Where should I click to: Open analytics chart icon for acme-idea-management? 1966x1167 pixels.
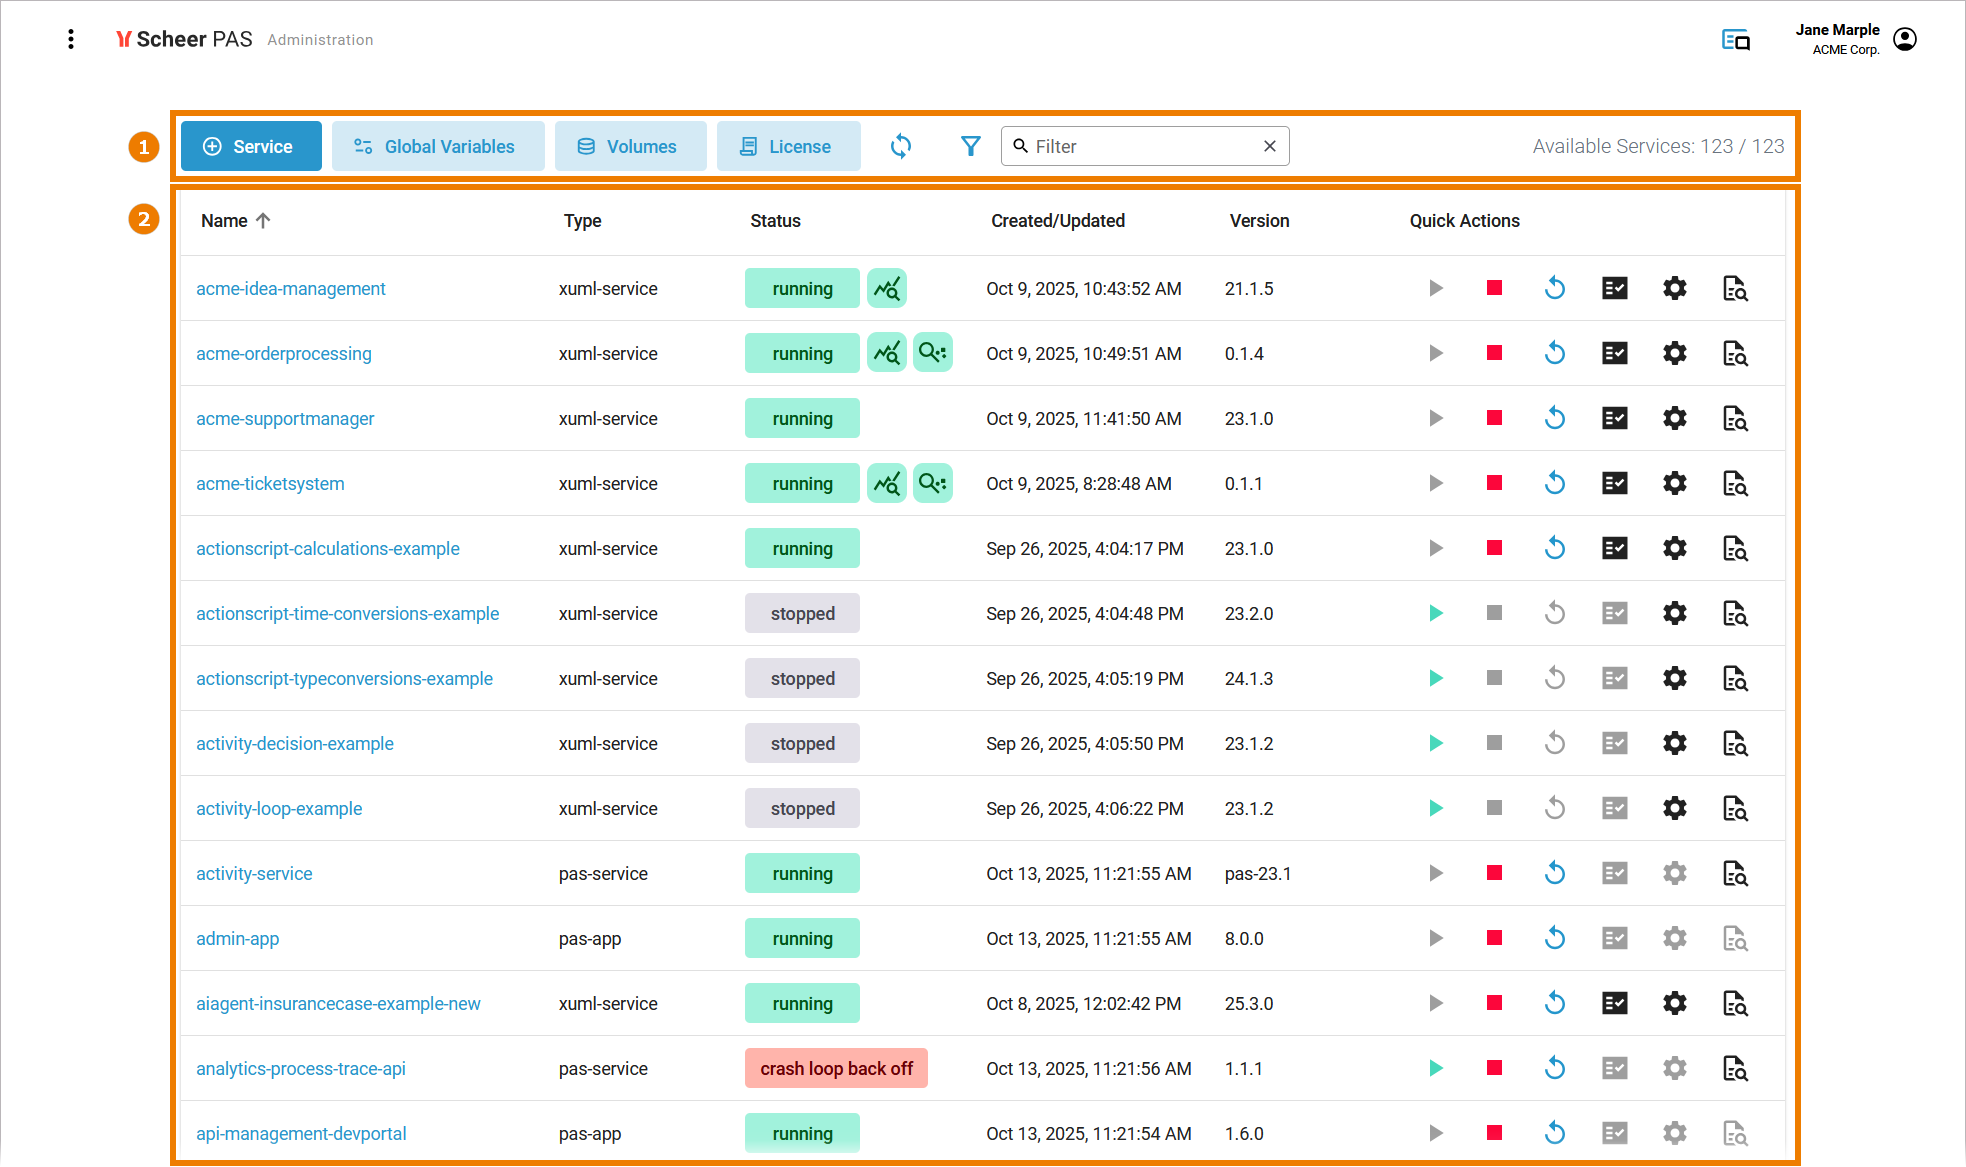886,288
